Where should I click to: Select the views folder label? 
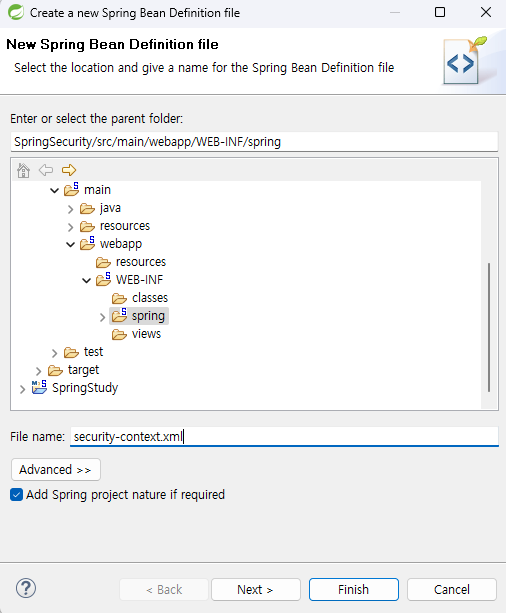coord(146,334)
